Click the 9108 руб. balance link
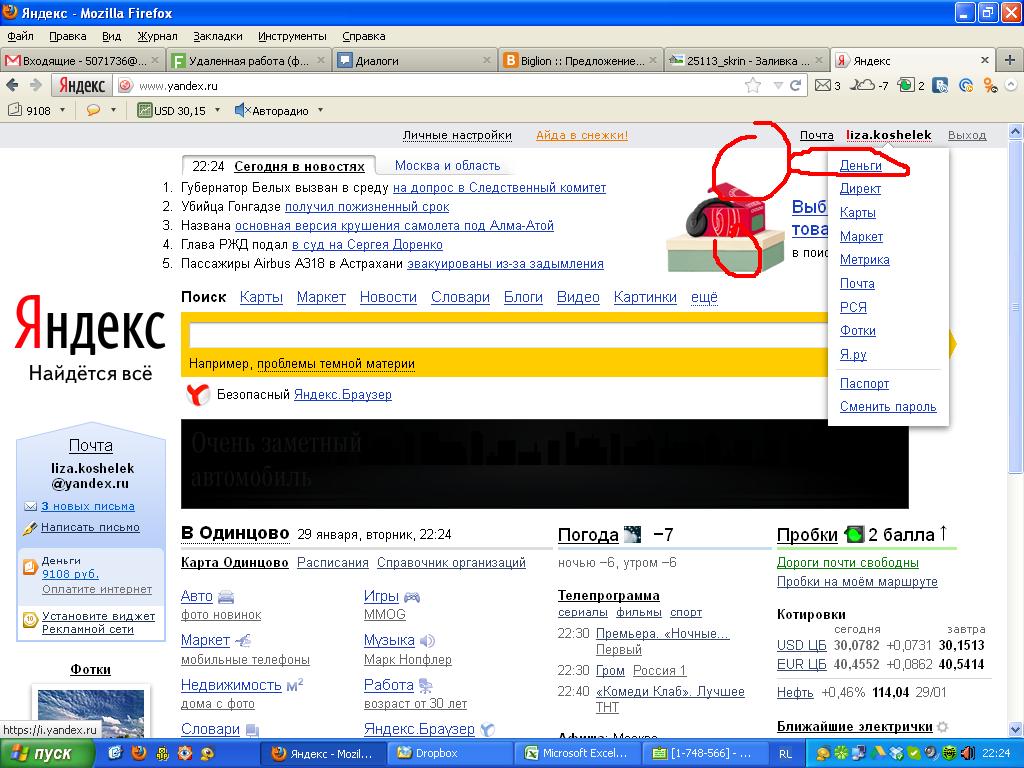1024x768 pixels. [x=71, y=574]
